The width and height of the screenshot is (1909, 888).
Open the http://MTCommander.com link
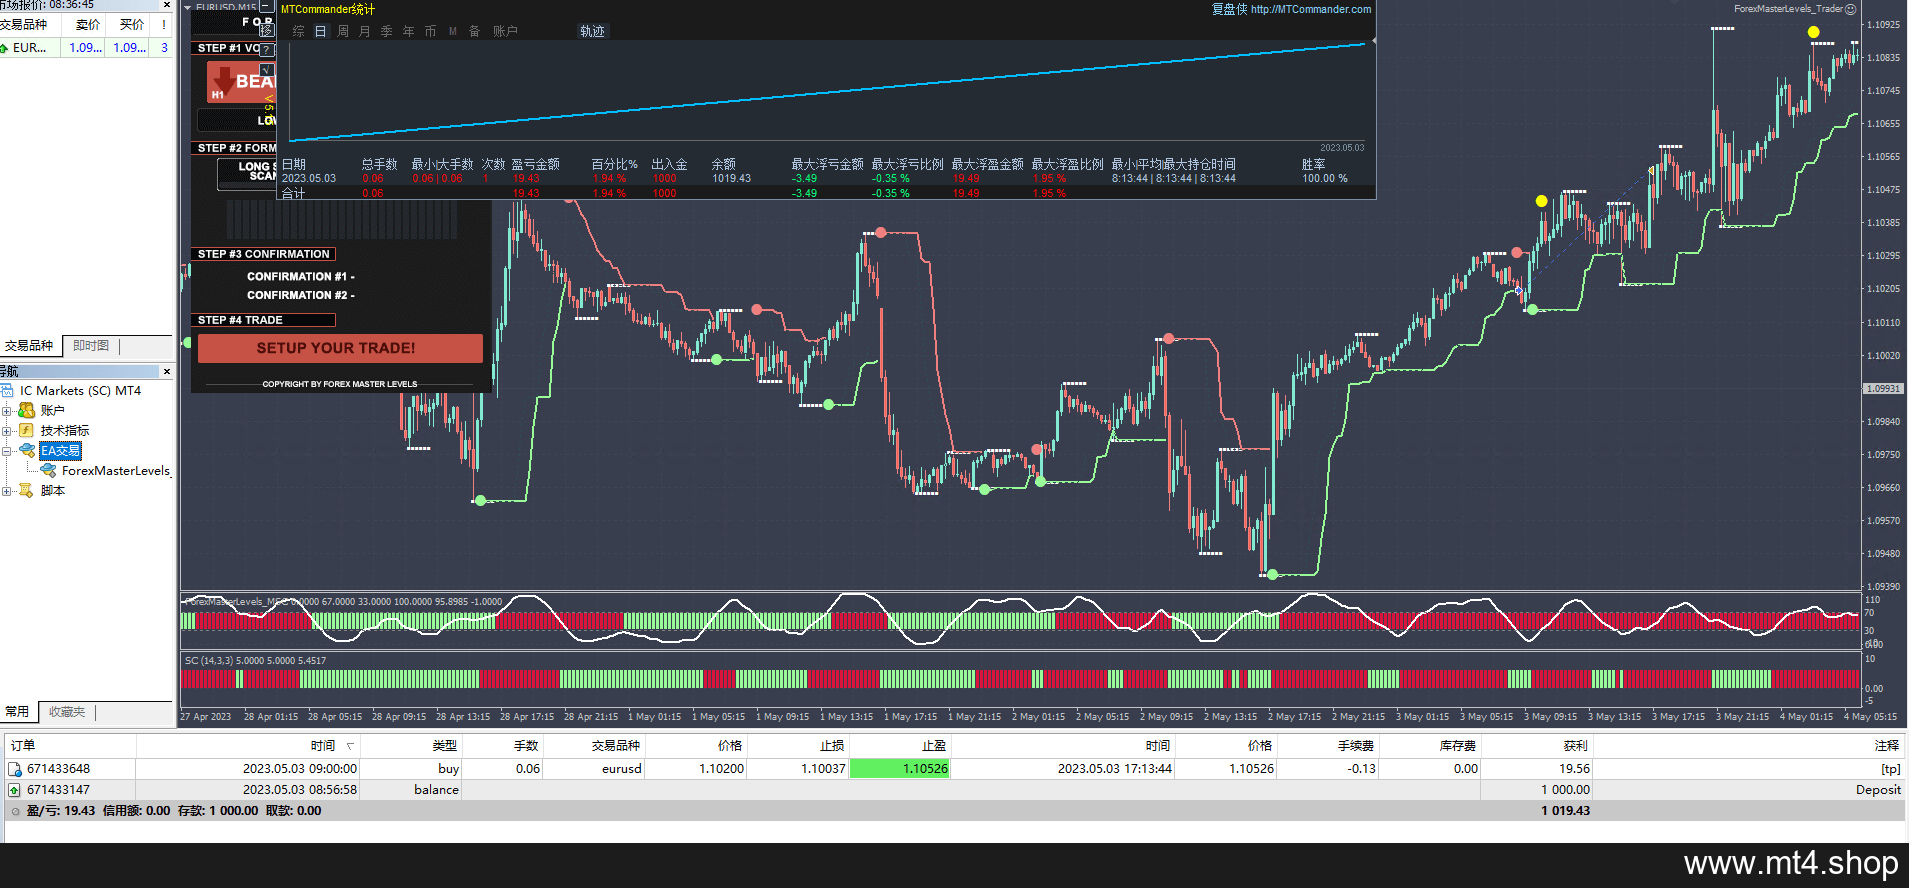[x=1311, y=9]
